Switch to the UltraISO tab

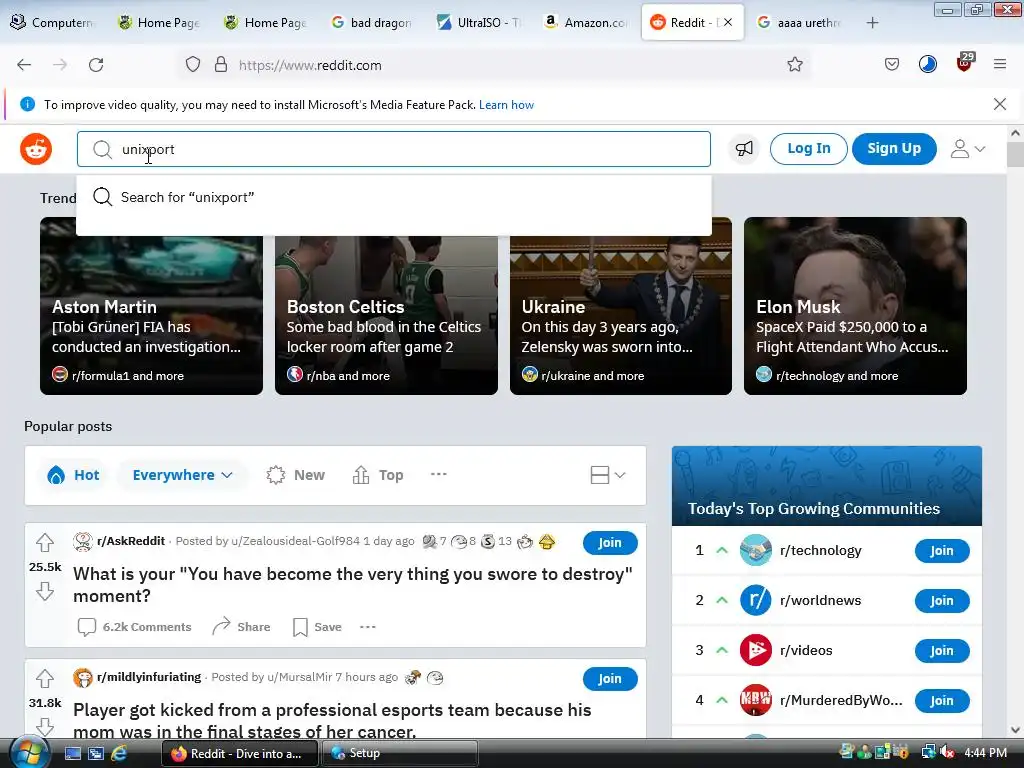(481, 22)
